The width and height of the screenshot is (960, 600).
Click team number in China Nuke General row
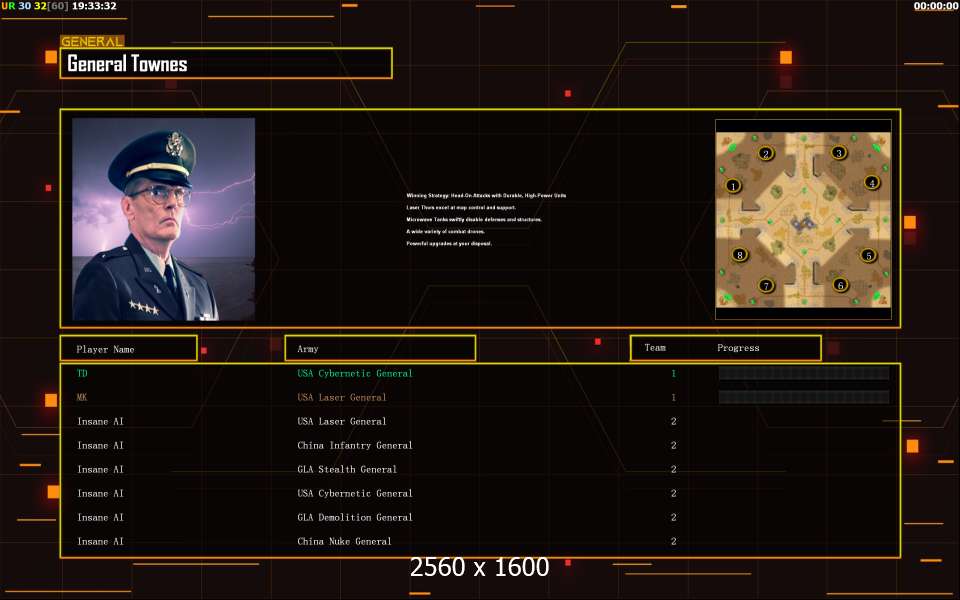[673, 541]
